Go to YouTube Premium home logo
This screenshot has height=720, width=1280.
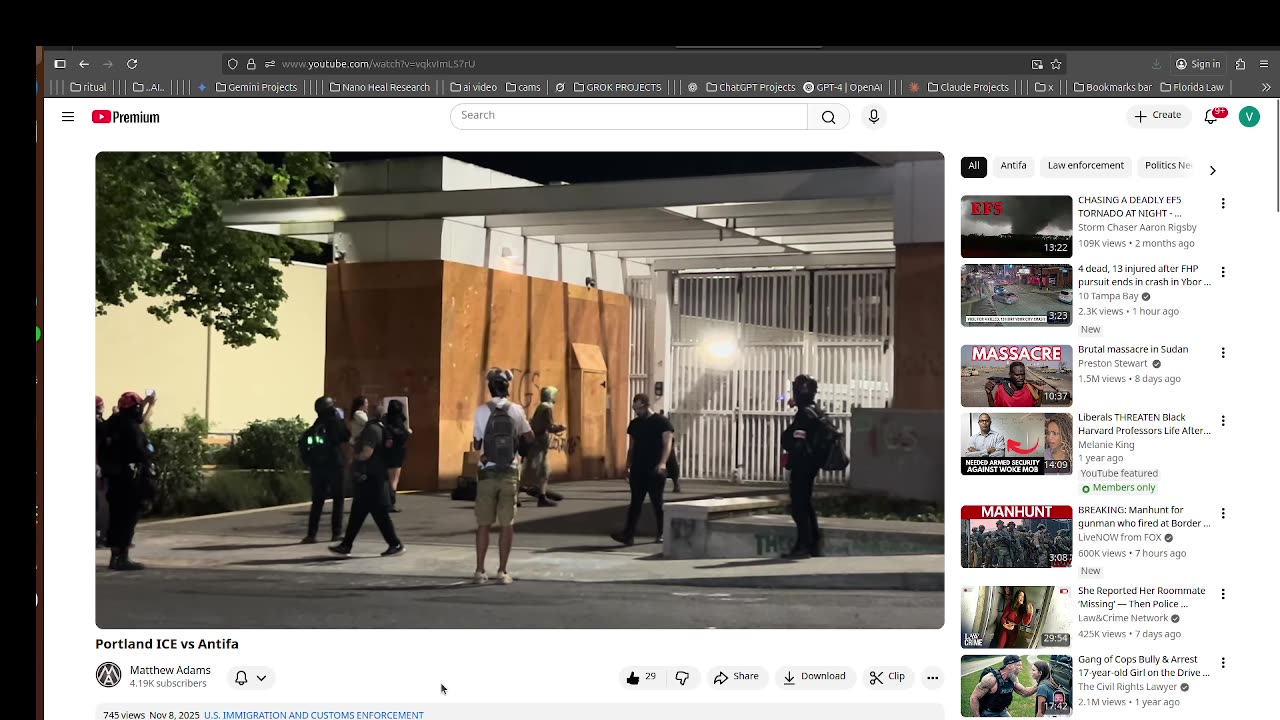pyautogui.click(x=126, y=117)
